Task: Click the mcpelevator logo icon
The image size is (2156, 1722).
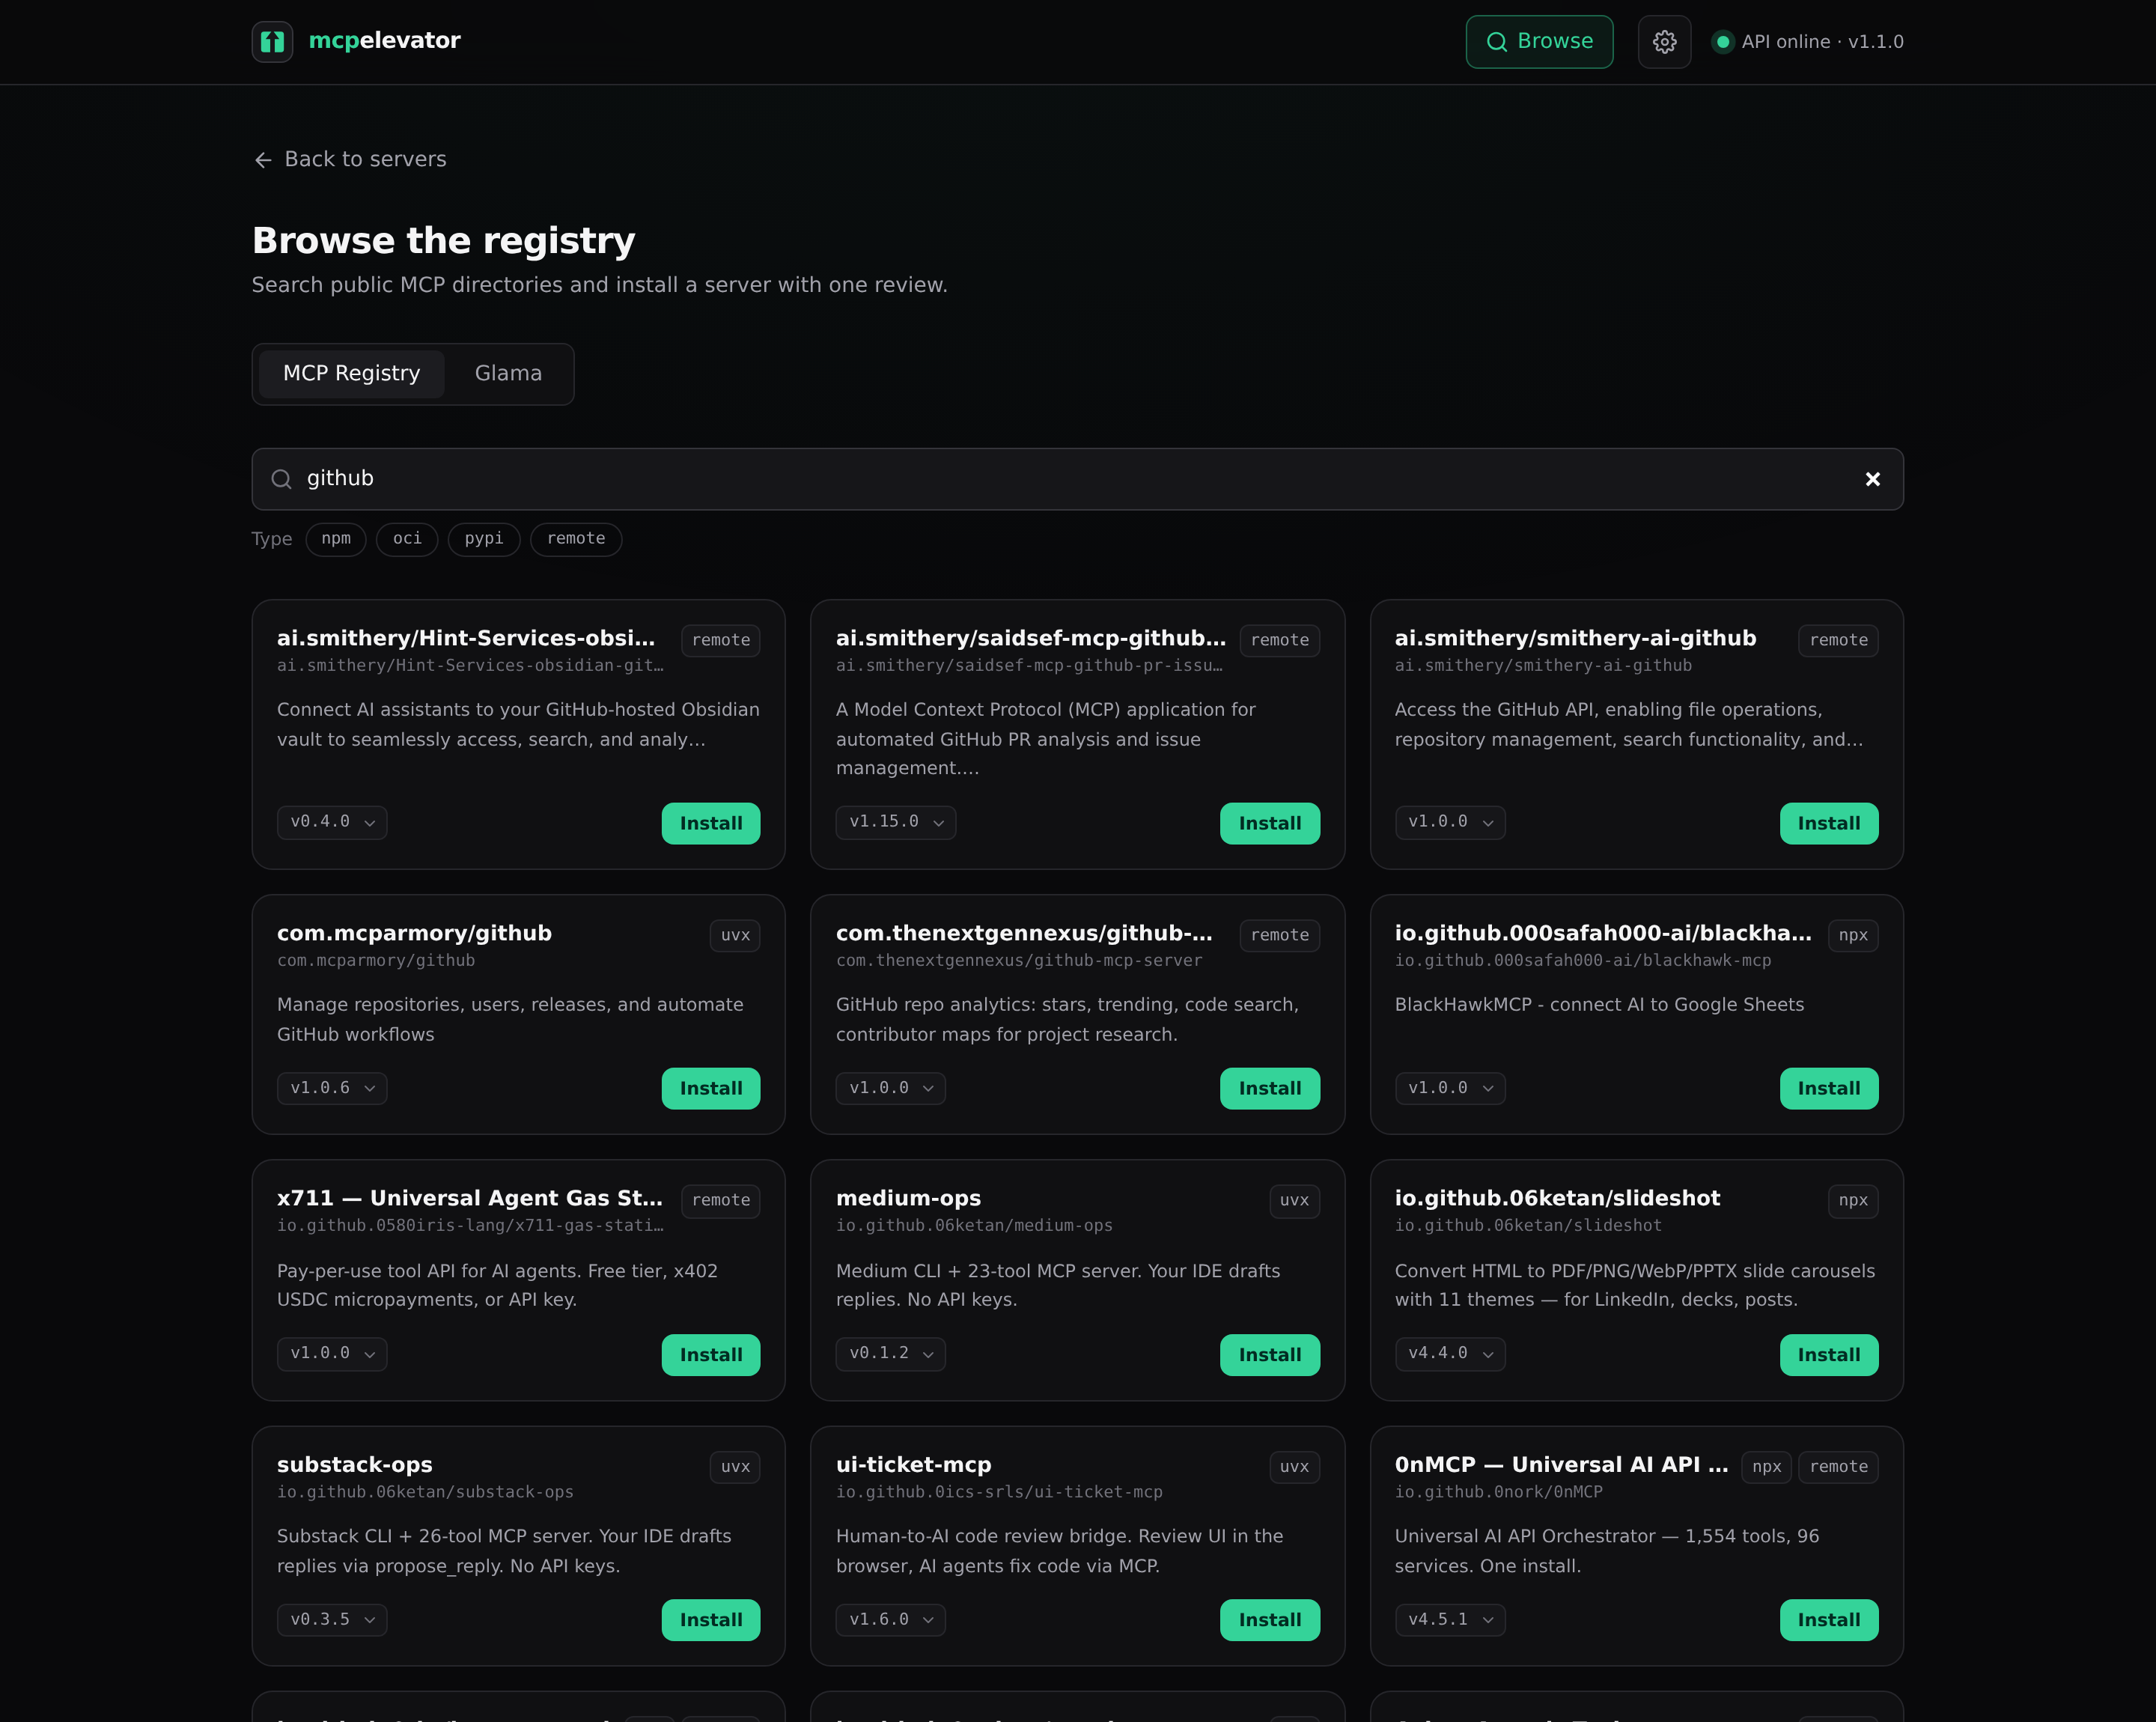Action: point(272,42)
